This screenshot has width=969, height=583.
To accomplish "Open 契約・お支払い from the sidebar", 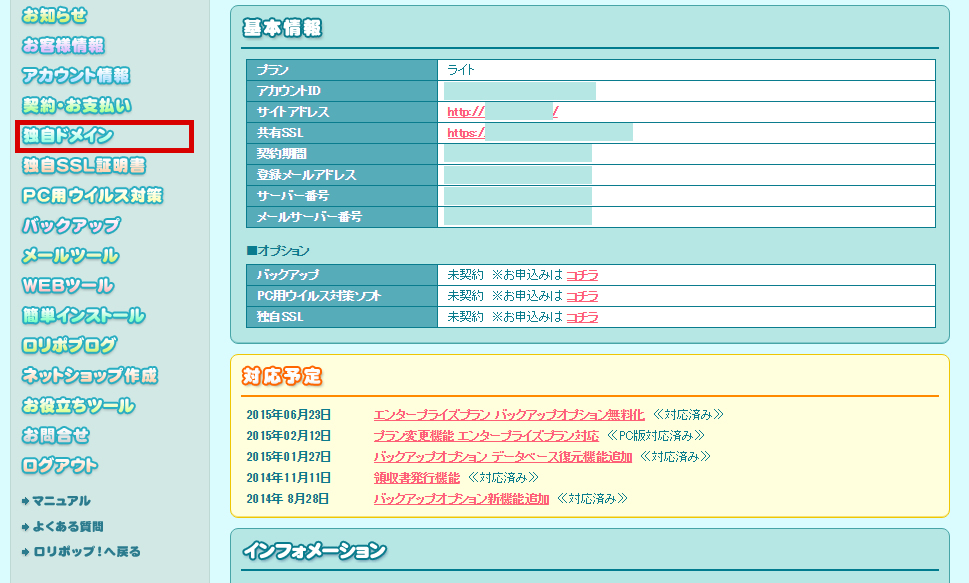I will 66,104.
